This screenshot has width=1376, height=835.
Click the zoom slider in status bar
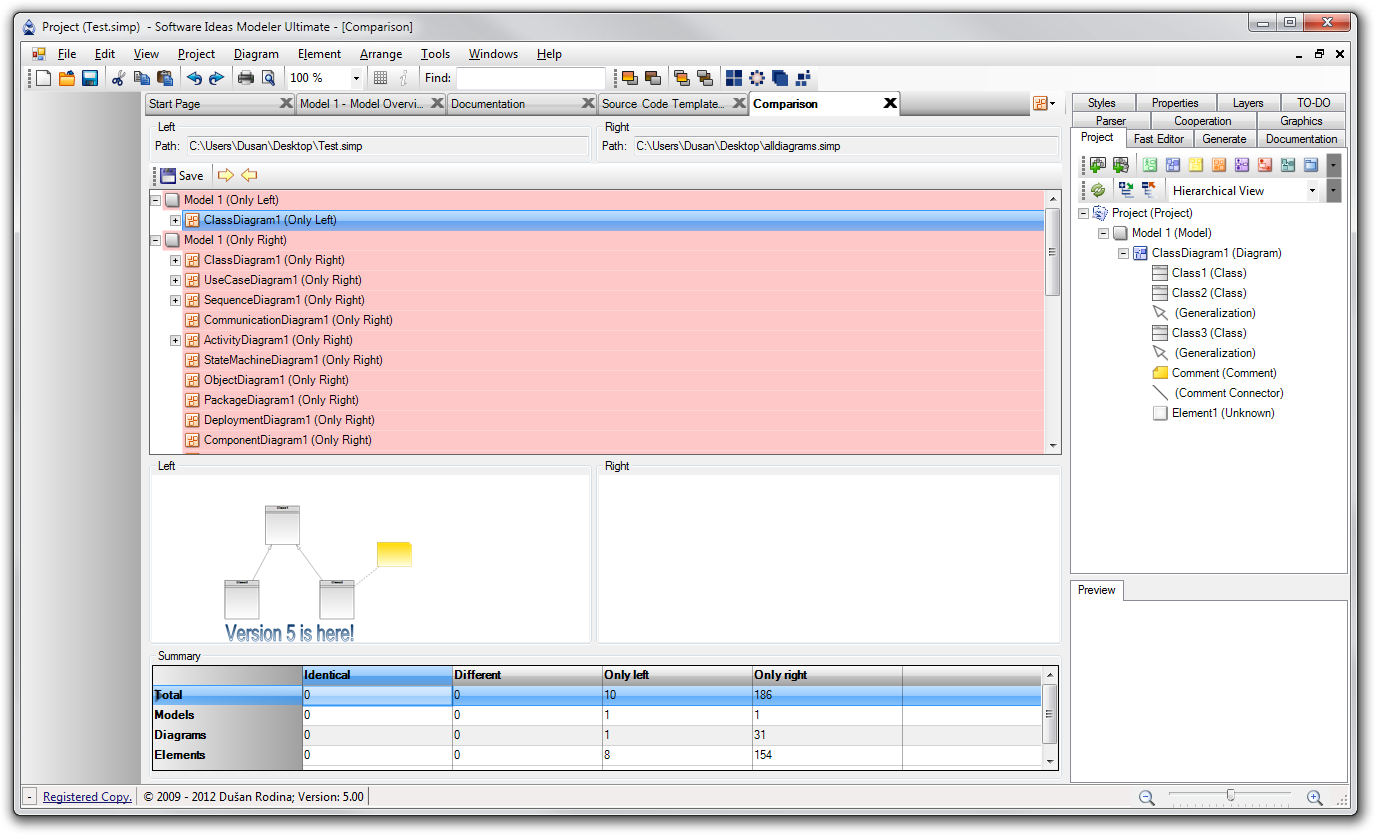(1230, 796)
